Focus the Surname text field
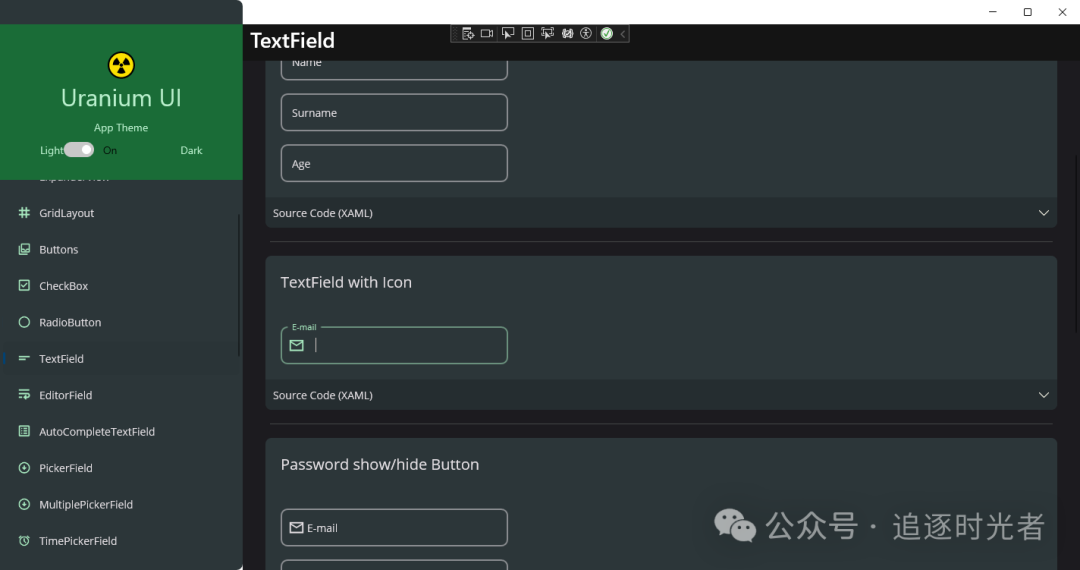1080x570 pixels. [394, 113]
